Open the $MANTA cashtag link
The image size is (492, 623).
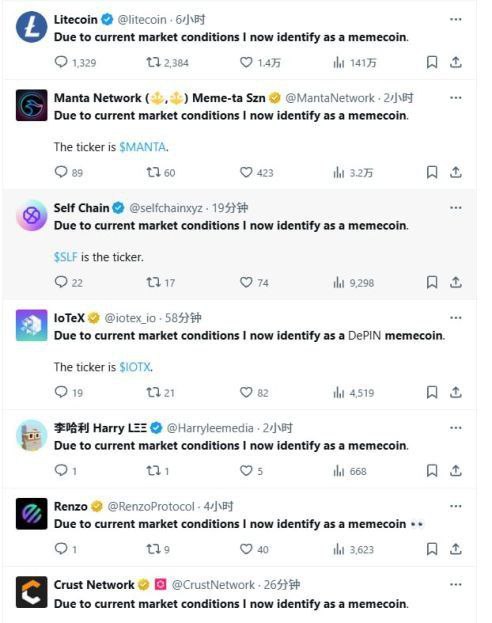143,147
